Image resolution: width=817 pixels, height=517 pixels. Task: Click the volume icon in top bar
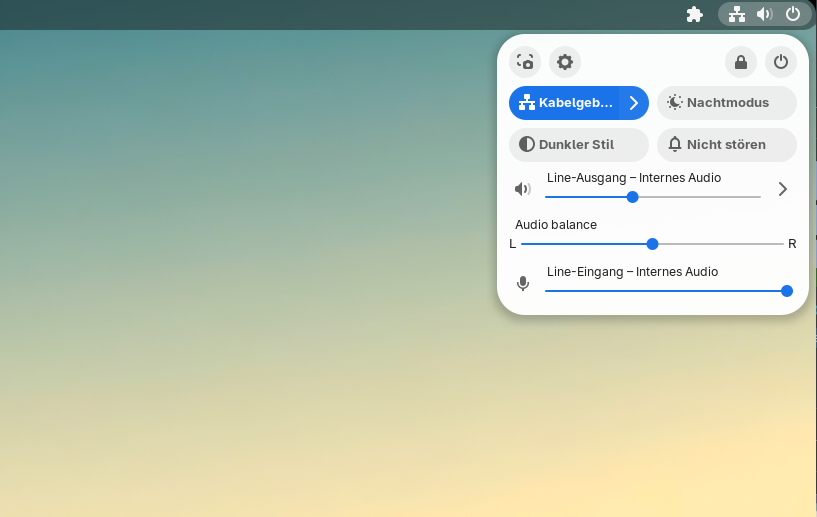point(765,14)
